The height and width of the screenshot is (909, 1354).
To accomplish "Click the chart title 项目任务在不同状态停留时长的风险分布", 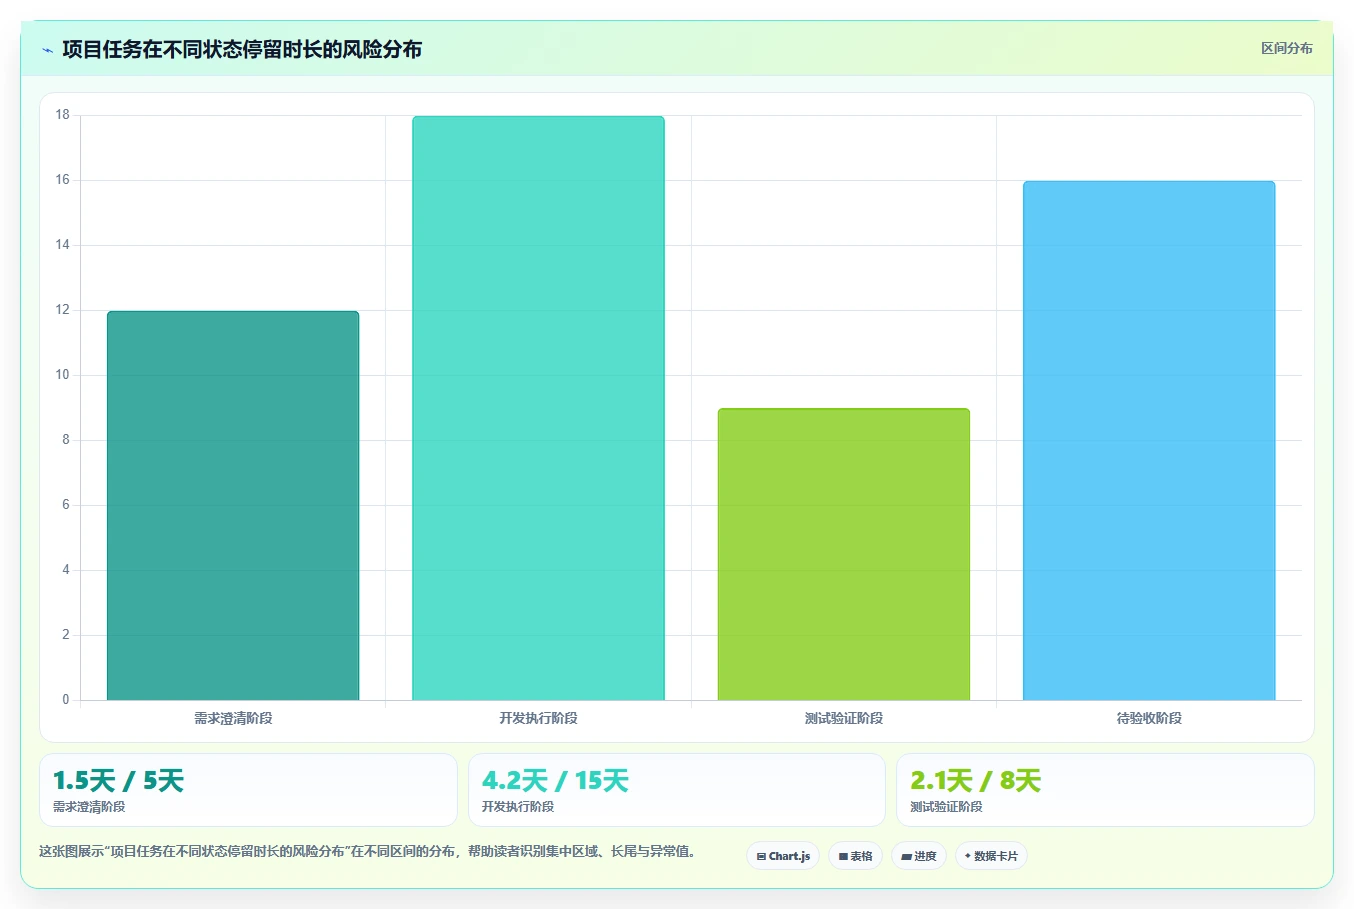I will pyautogui.click(x=242, y=49).
